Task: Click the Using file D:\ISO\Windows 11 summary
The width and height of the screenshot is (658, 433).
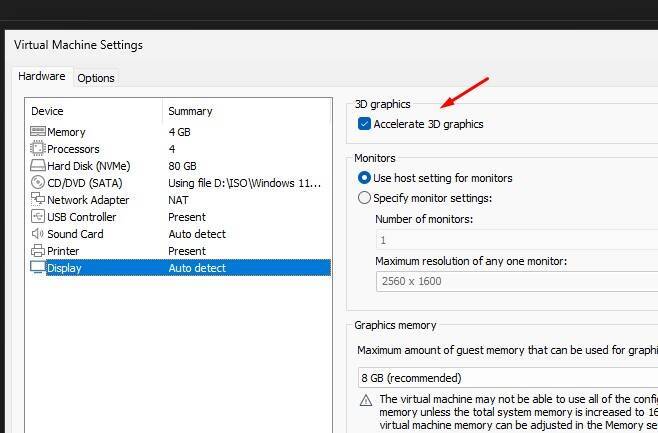Action: (x=245, y=183)
